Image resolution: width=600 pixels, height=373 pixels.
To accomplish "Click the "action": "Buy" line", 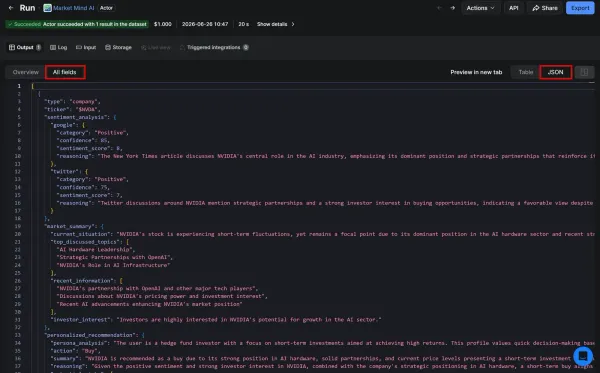I will [x=76, y=350].
